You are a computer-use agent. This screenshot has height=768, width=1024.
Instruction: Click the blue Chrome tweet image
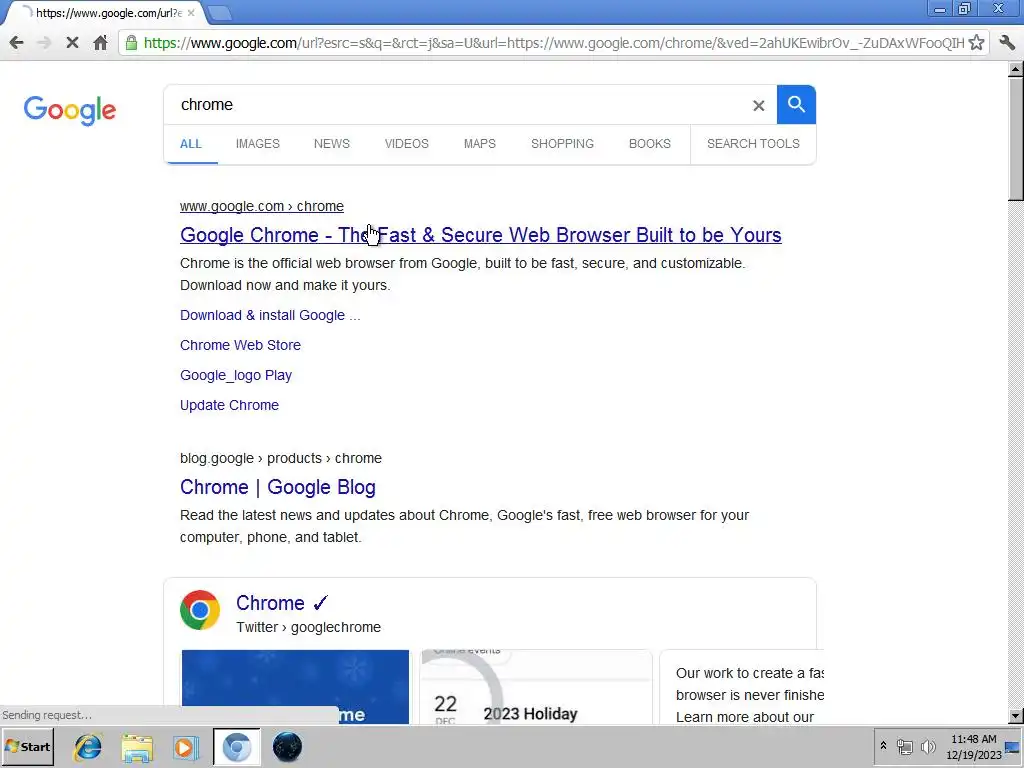pos(295,687)
